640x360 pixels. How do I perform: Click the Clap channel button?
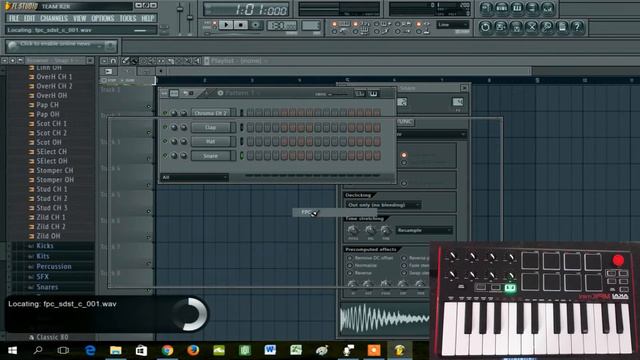pos(211,127)
